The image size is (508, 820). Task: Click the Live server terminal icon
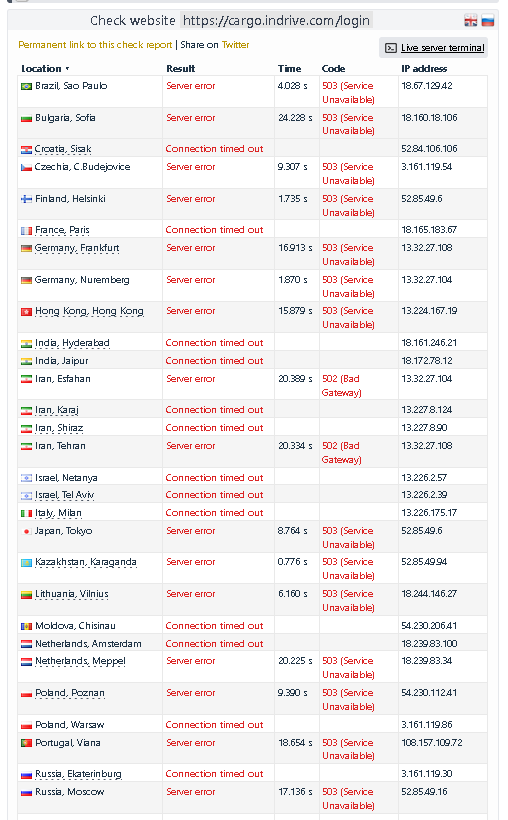click(390, 48)
